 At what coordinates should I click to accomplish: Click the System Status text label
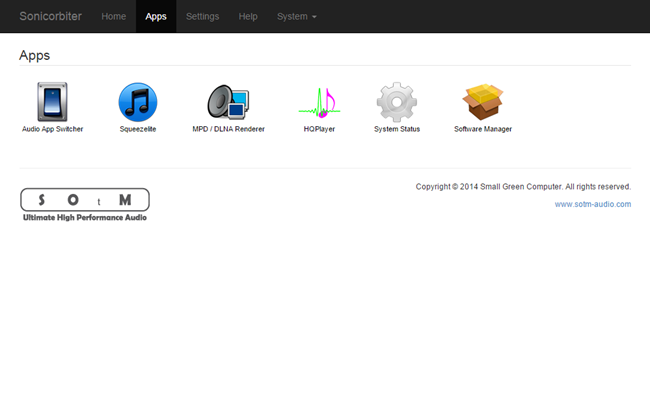[397, 129]
